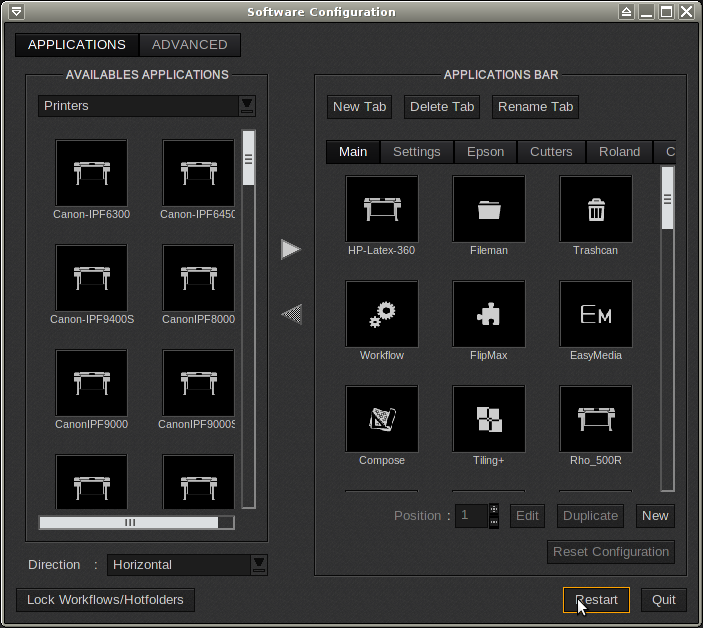703x628 pixels.
Task: Click the Edit button
Action: 527,516
